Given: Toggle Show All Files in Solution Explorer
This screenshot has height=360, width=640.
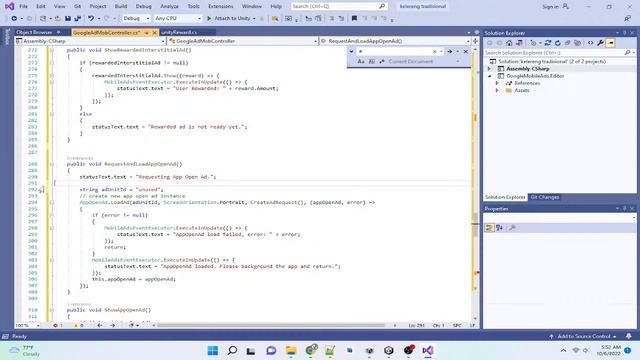Looking at the screenshot, I should [577, 43].
